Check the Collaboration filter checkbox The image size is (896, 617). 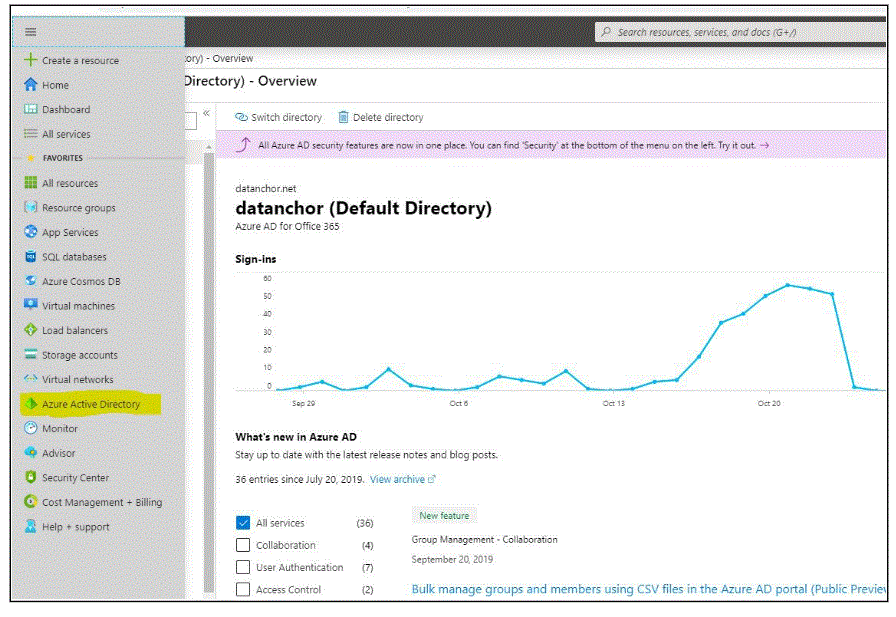[x=243, y=545]
